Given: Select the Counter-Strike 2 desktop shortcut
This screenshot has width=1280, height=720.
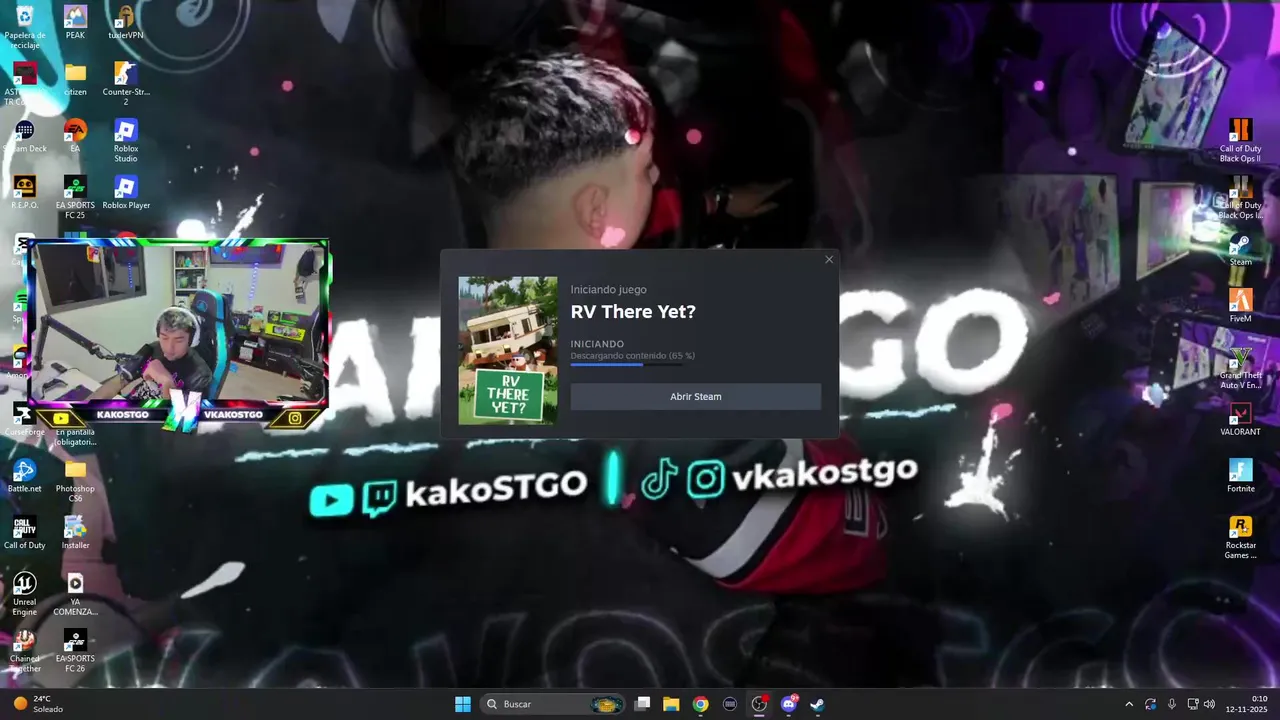Looking at the screenshot, I should [x=125, y=84].
